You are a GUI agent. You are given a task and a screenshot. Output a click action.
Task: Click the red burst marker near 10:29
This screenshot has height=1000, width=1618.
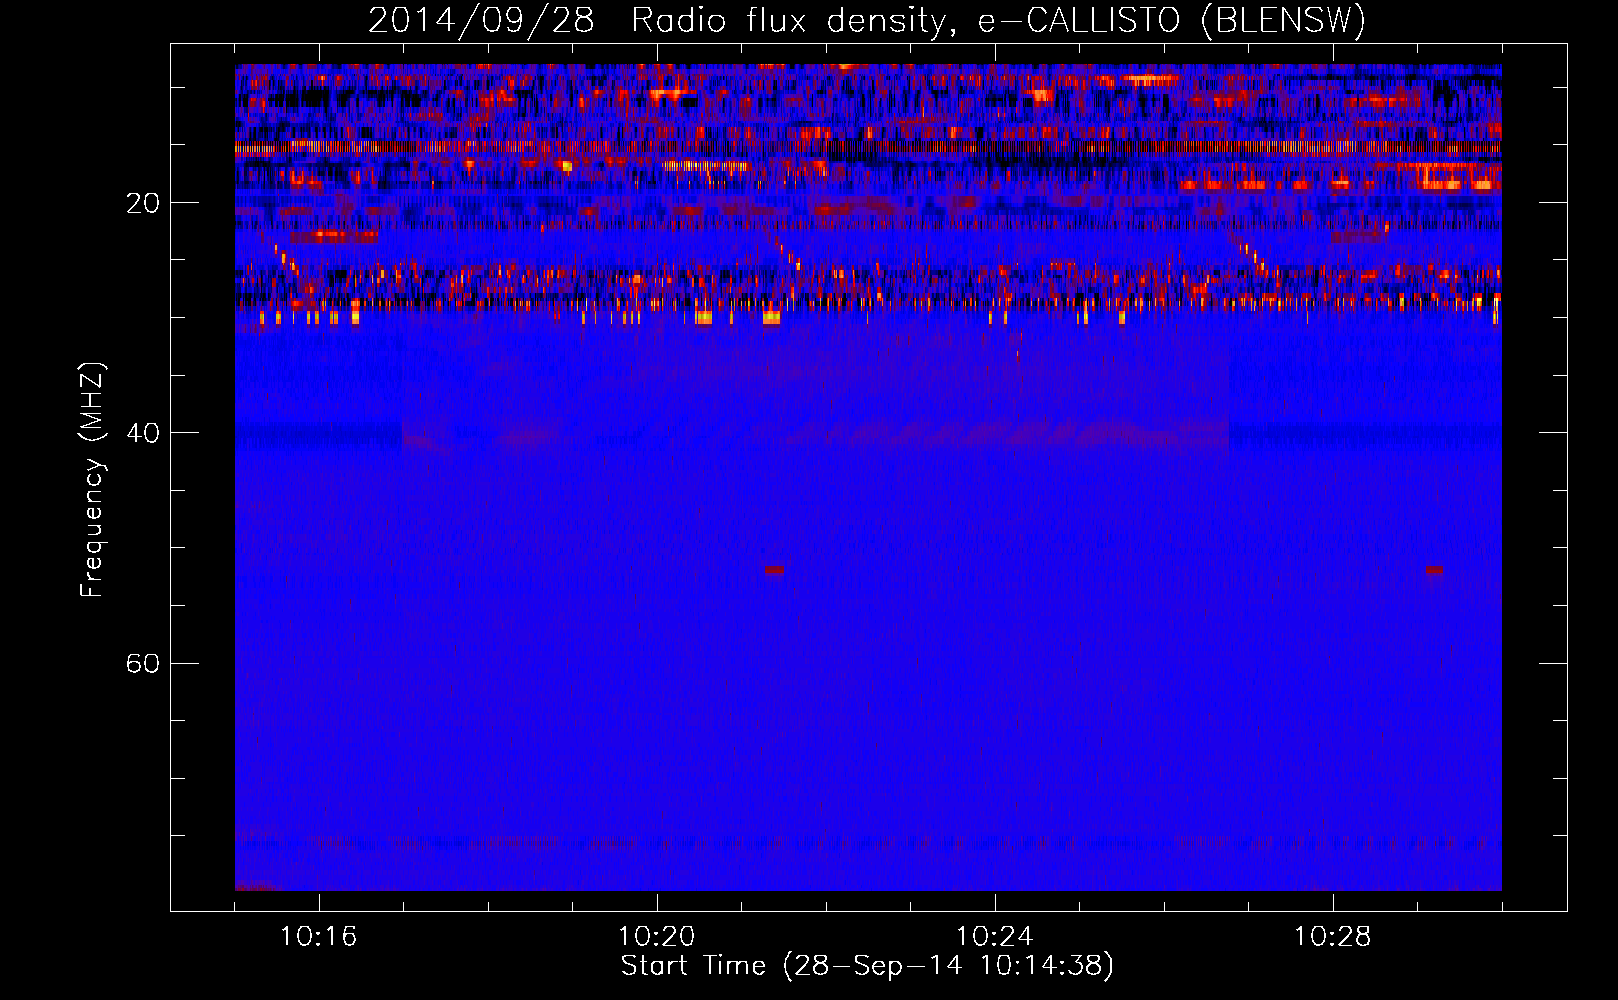[1434, 570]
